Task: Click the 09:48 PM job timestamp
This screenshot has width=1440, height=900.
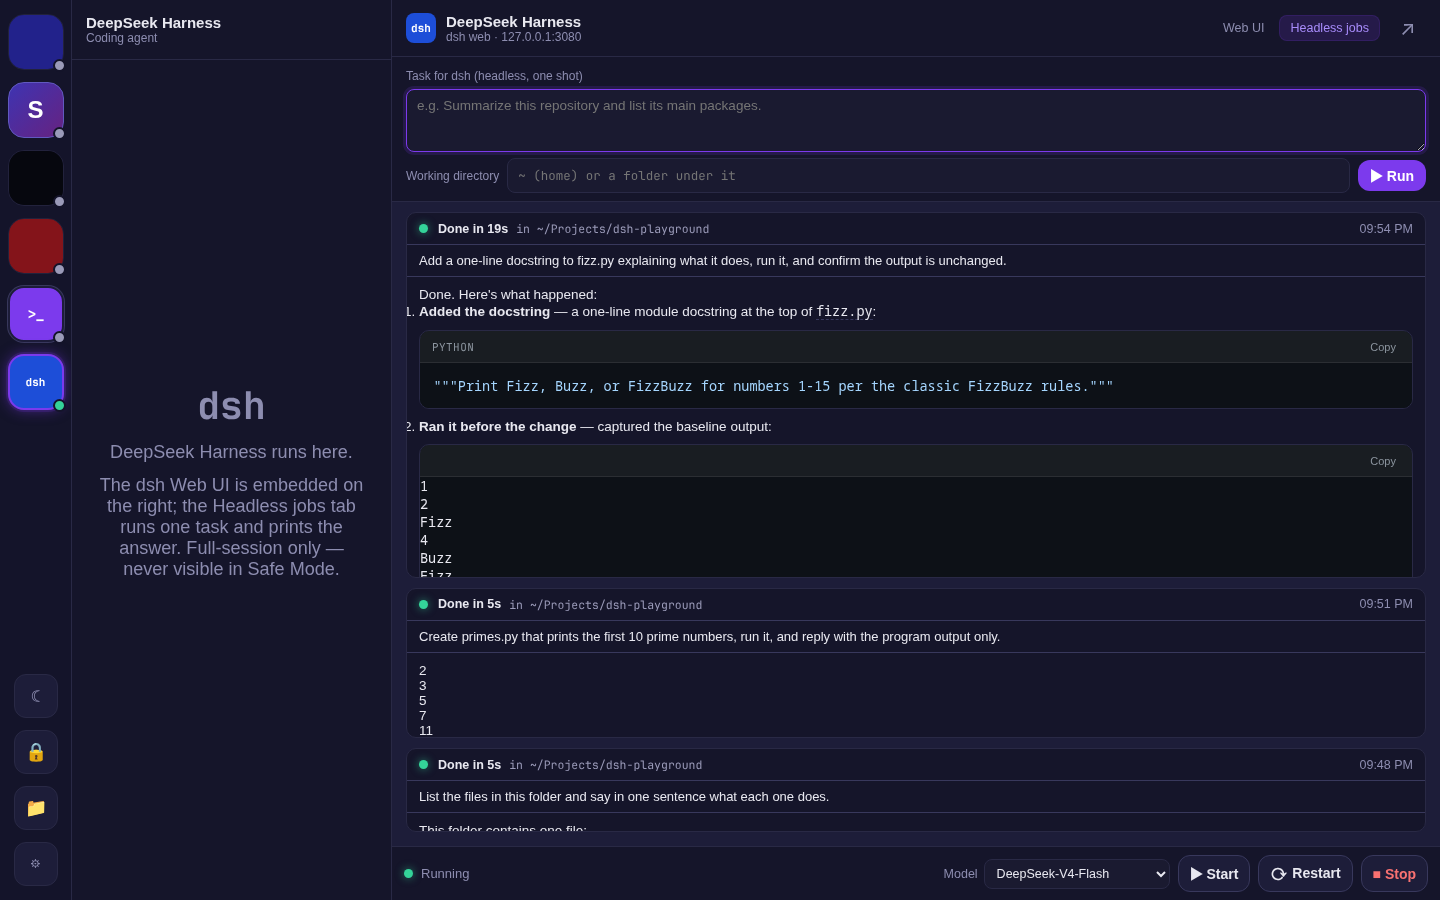Action: [1386, 765]
